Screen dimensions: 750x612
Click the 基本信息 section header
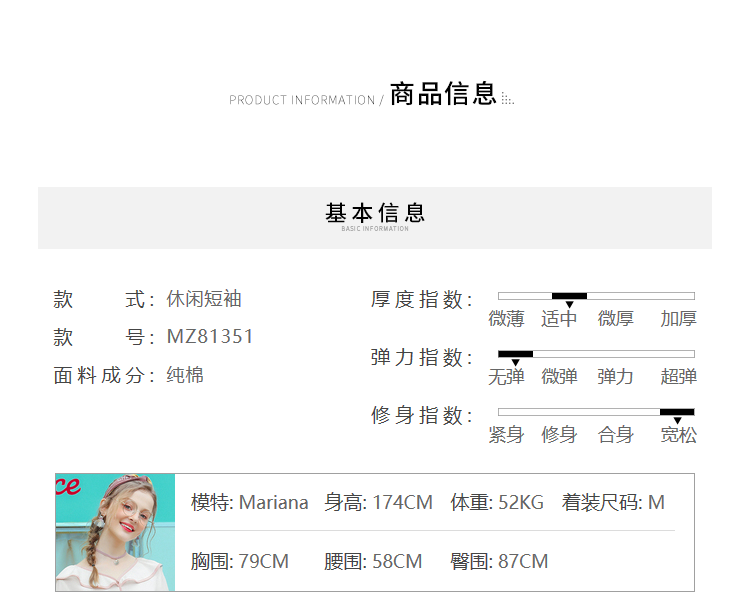pyautogui.click(x=375, y=215)
